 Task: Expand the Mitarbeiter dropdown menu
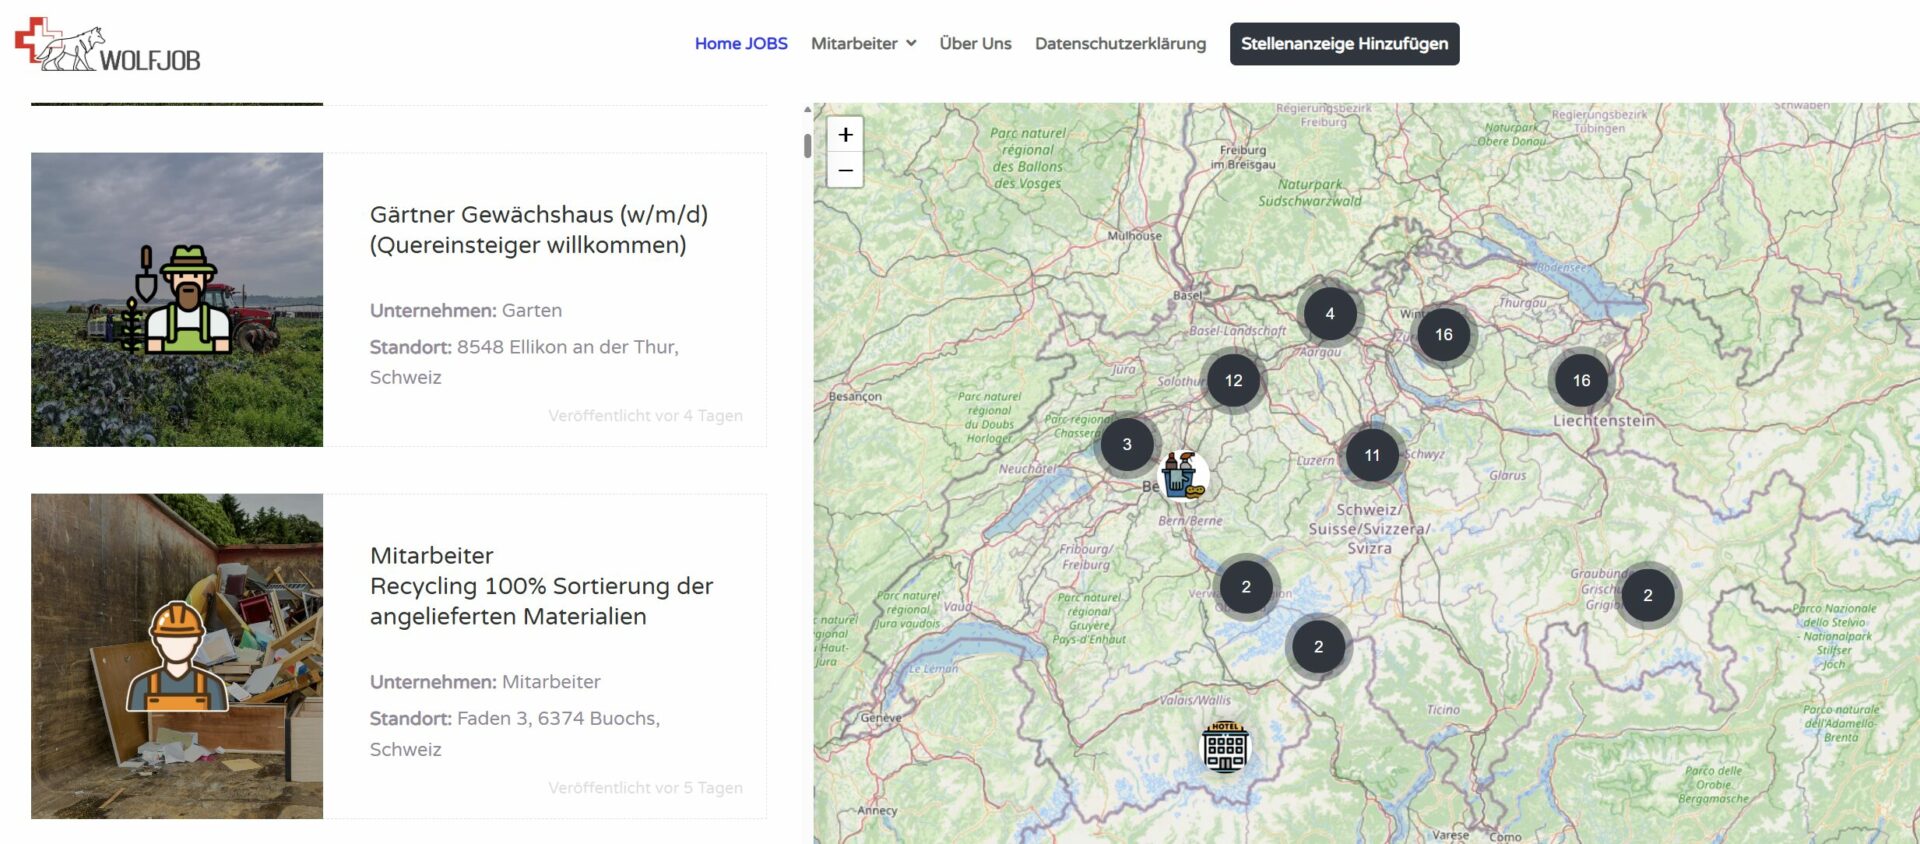tap(863, 44)
